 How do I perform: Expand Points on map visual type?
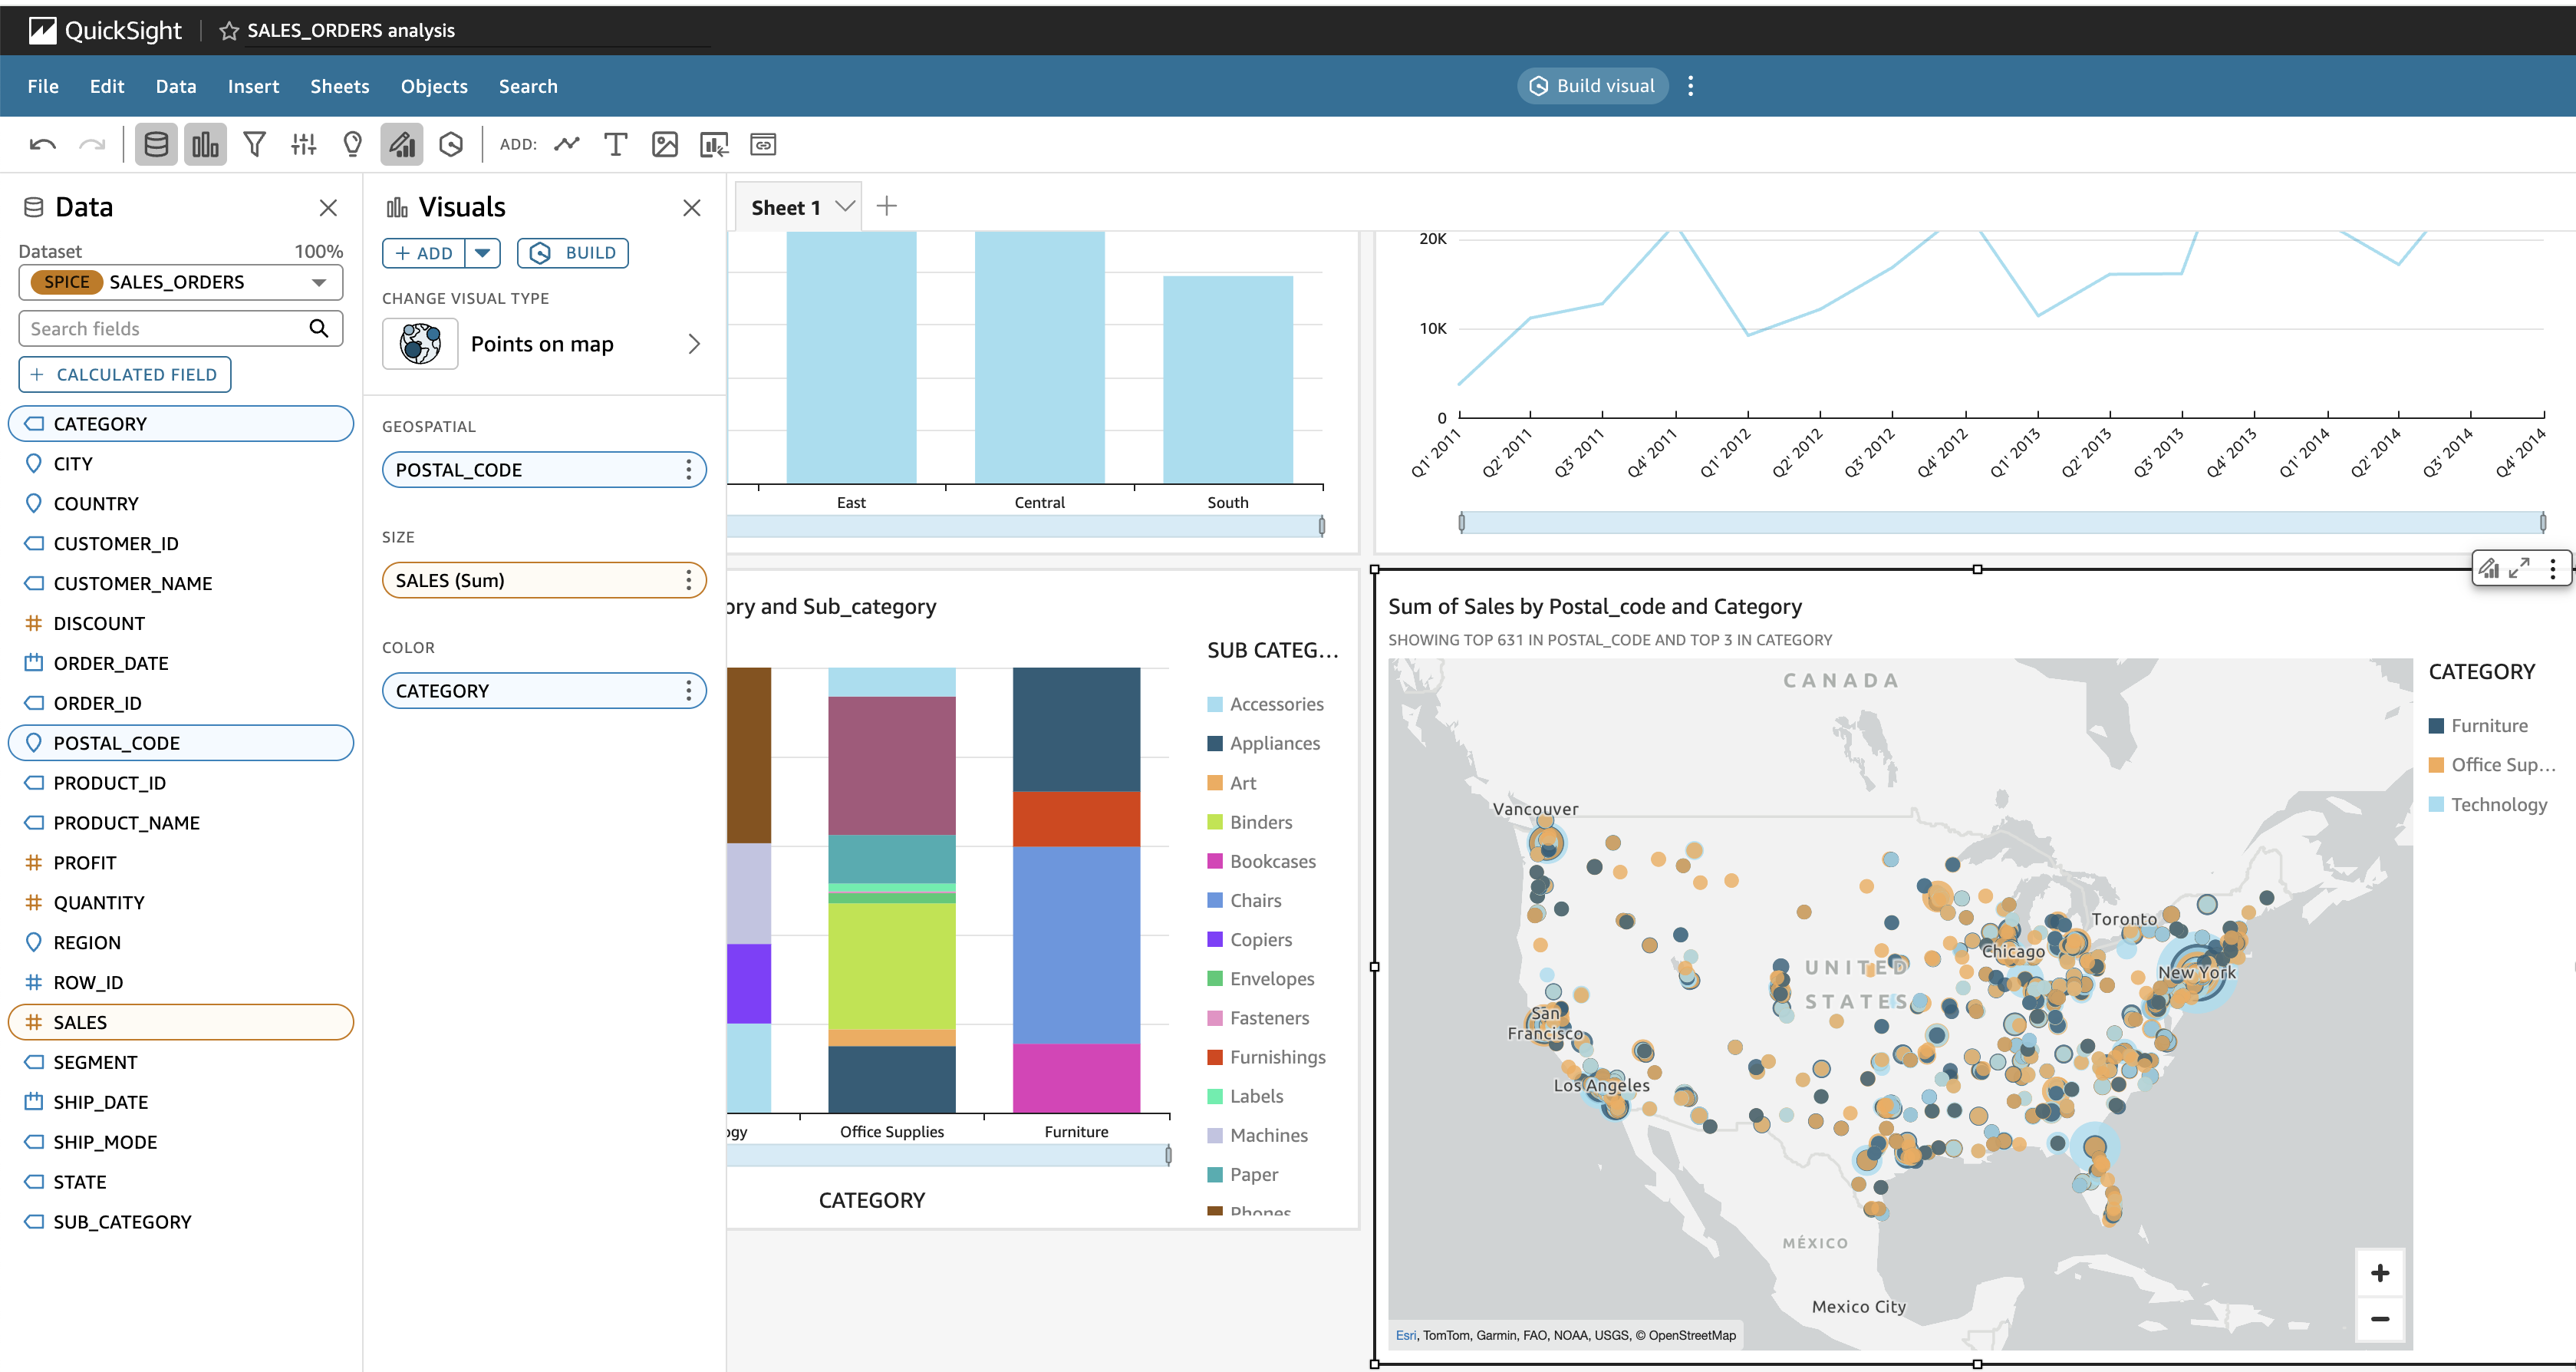pos(694,344)
